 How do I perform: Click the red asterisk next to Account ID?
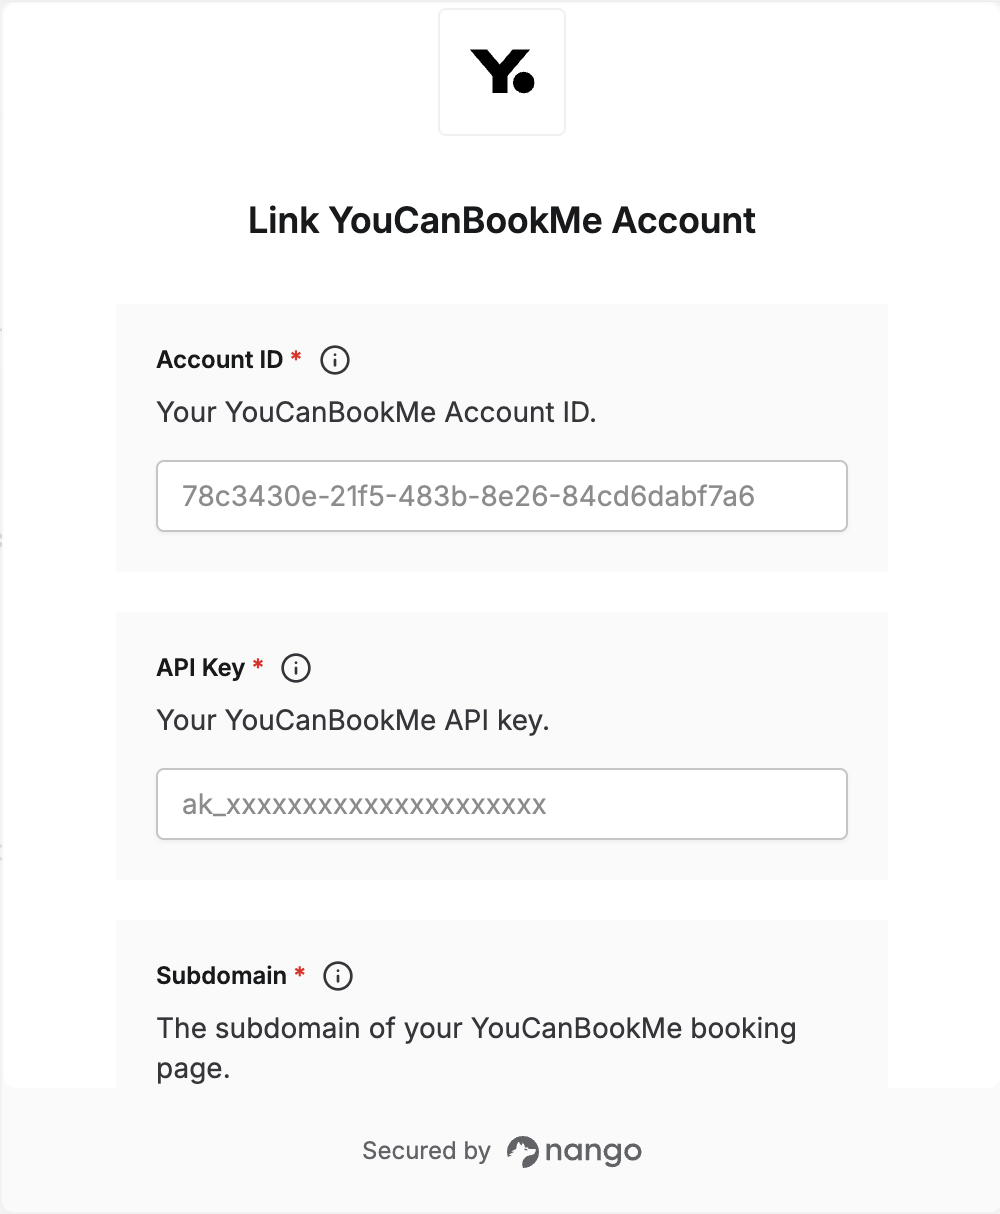pyautogui.click(x=296, y=357)
